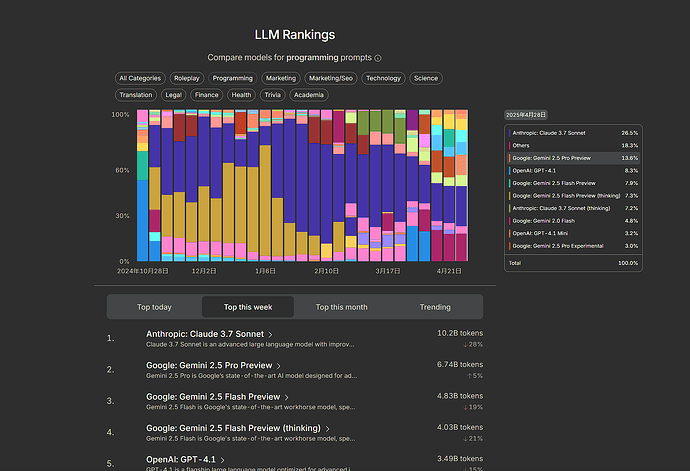Click the 3.49B tokens value
Viewport: 690px width, 471px height.
coord(460,458)
